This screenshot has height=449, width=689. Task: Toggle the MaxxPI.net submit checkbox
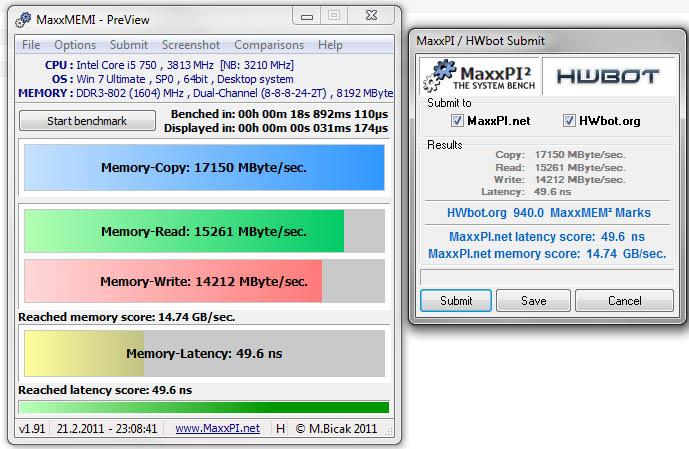click(x=457, y=120)
